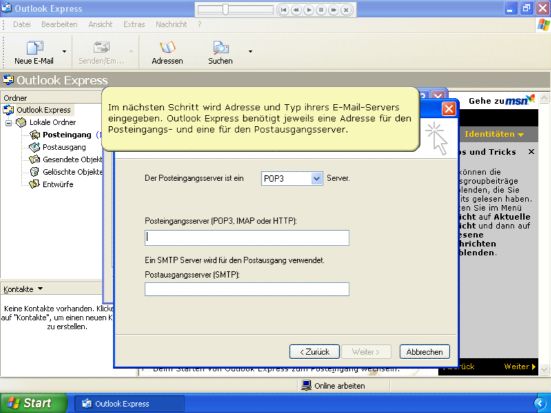Click the Entwürfe folder icon
The height and width of the screenshot is (413, 551).
[x=34, y=184]
